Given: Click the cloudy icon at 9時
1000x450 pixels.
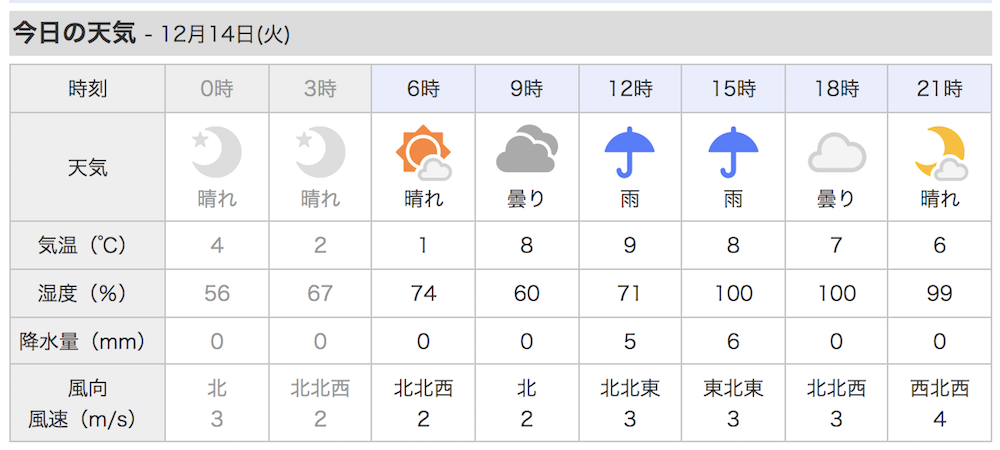Looking at the screenshot, I should point(527,149).
